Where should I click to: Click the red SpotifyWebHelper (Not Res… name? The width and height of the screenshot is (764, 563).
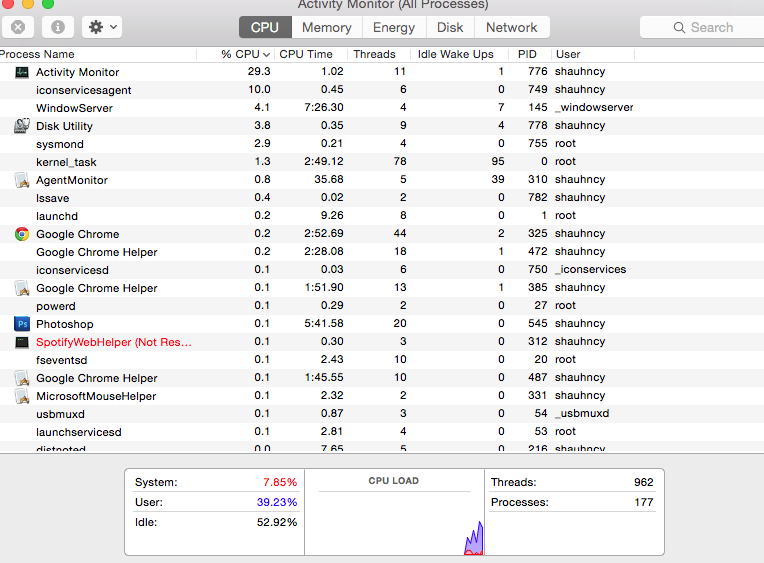[114, 342]
